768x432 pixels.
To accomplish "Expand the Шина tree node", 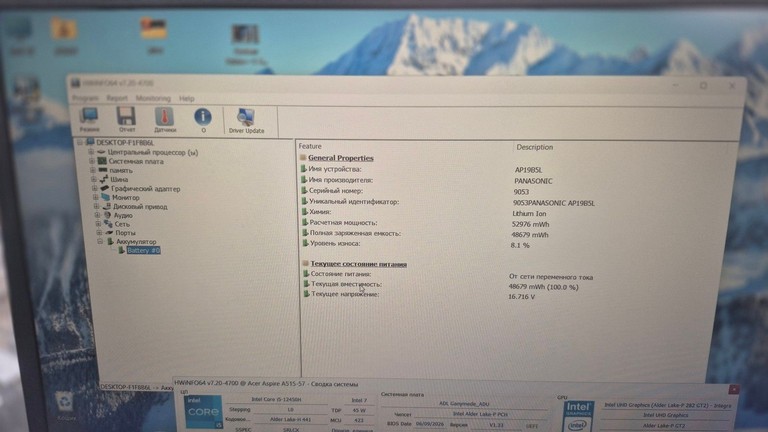I will [x=94, y=179].
